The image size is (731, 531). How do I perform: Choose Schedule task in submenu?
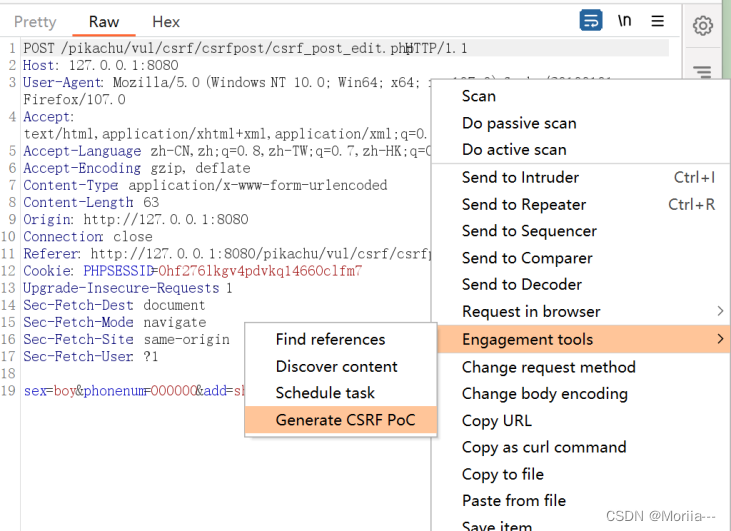[x=341, y=393]
